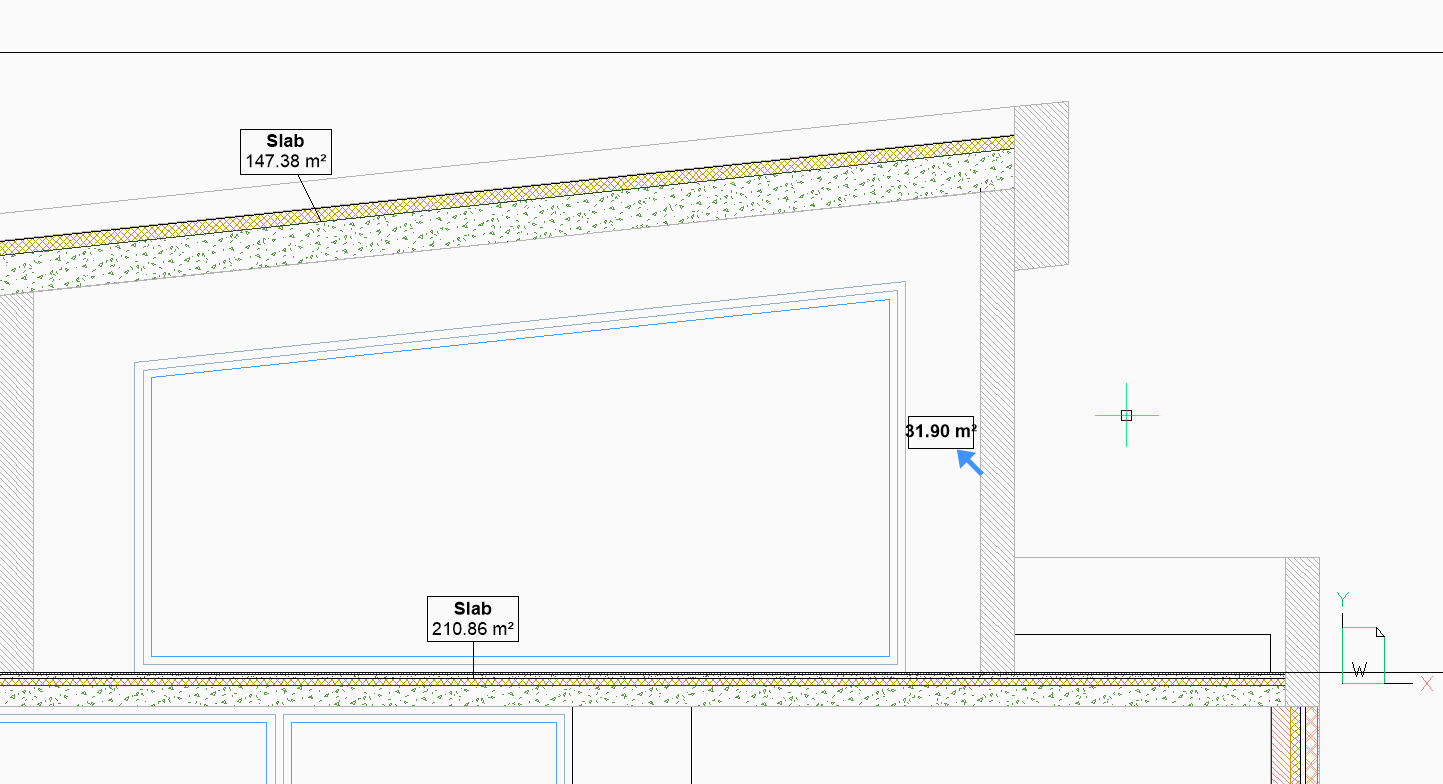
Task: Click the leader line under Slab 210.86 label
Action: click(473, 658)
